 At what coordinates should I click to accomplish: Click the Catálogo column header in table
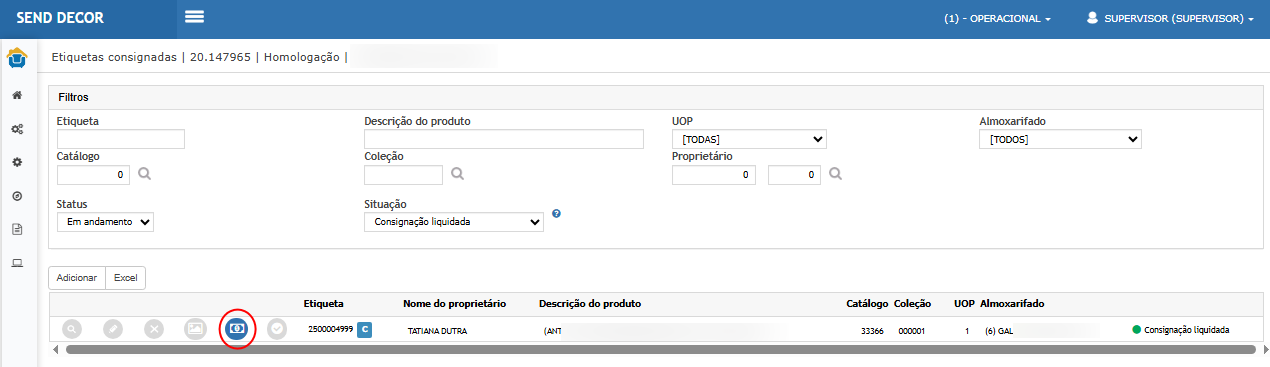pos(867,303)
